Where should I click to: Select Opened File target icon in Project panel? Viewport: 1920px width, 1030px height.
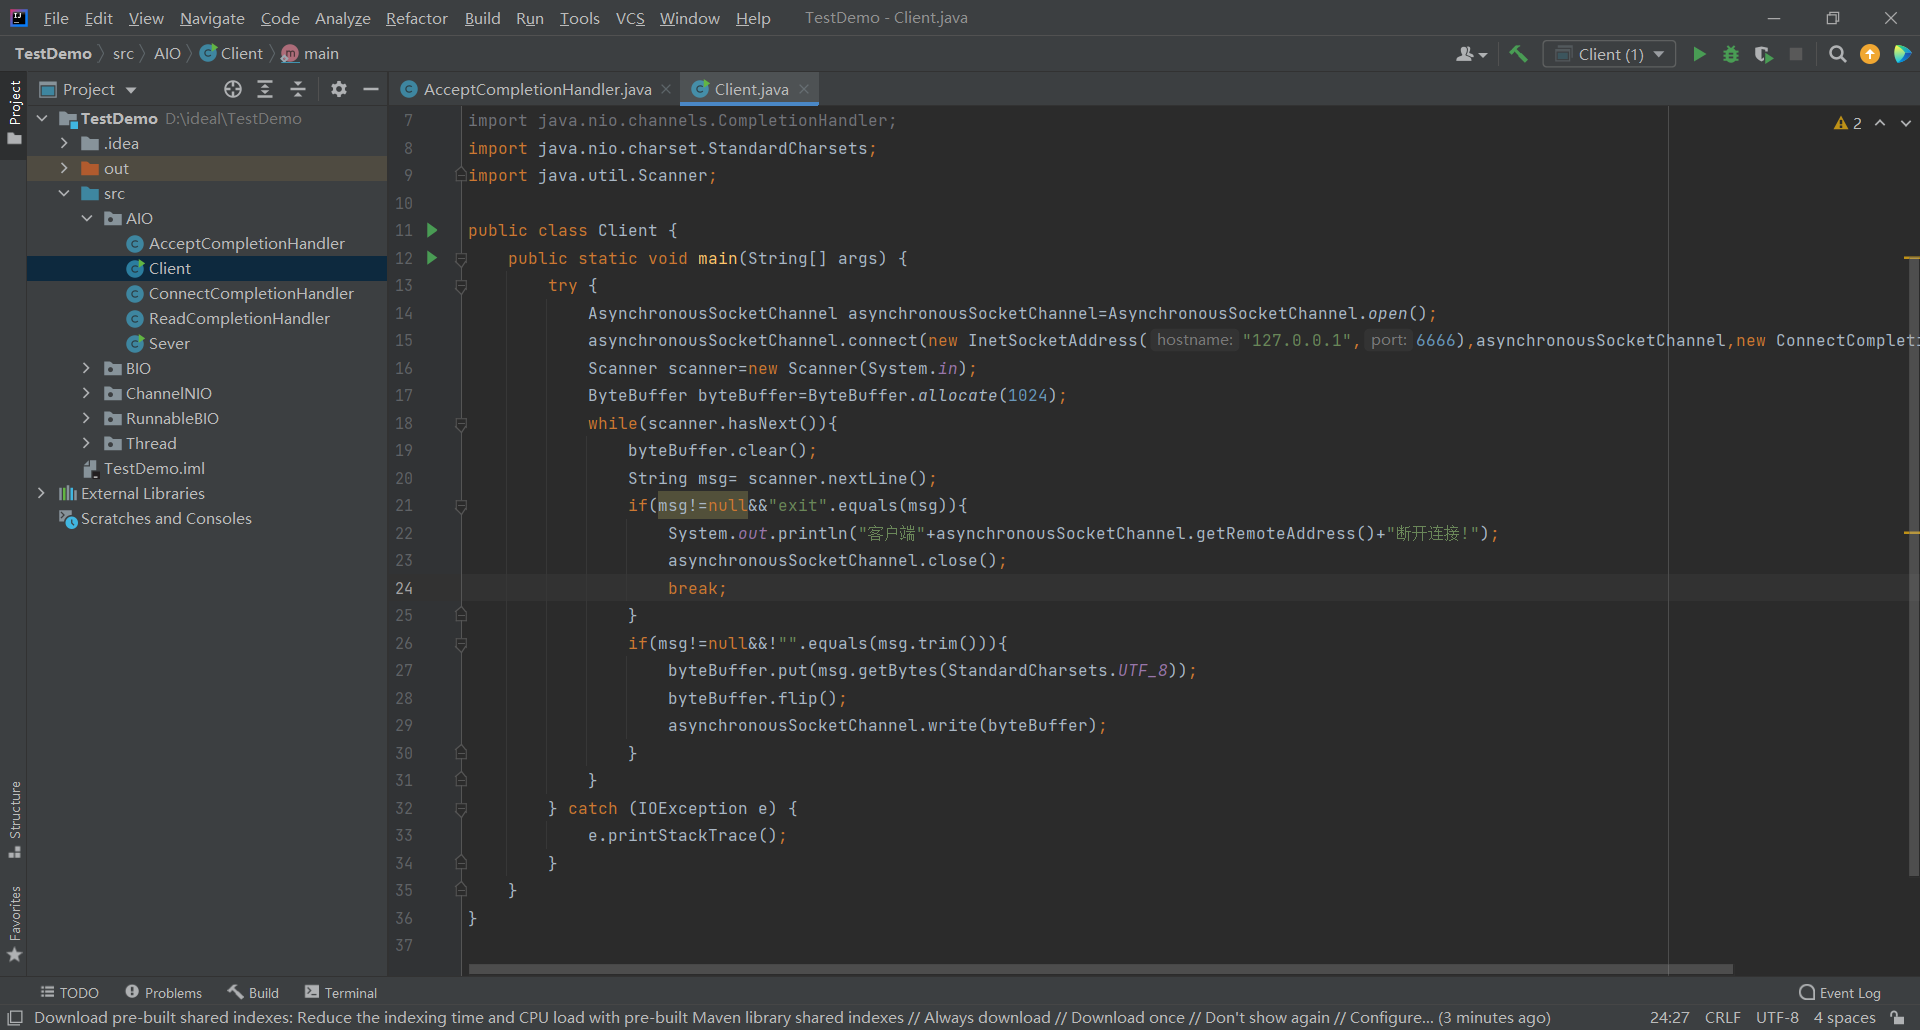[233, 89]
